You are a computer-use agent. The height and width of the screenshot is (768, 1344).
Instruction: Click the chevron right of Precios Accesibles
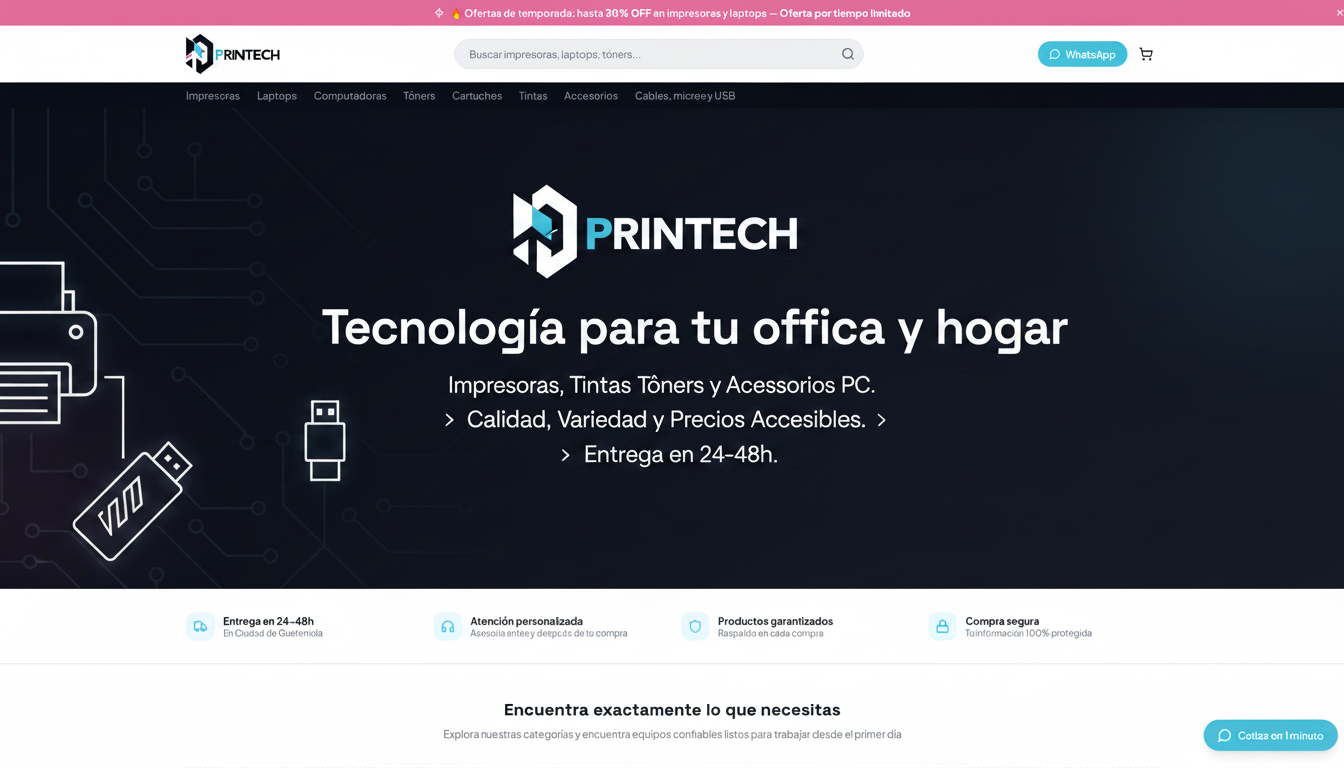881,420
